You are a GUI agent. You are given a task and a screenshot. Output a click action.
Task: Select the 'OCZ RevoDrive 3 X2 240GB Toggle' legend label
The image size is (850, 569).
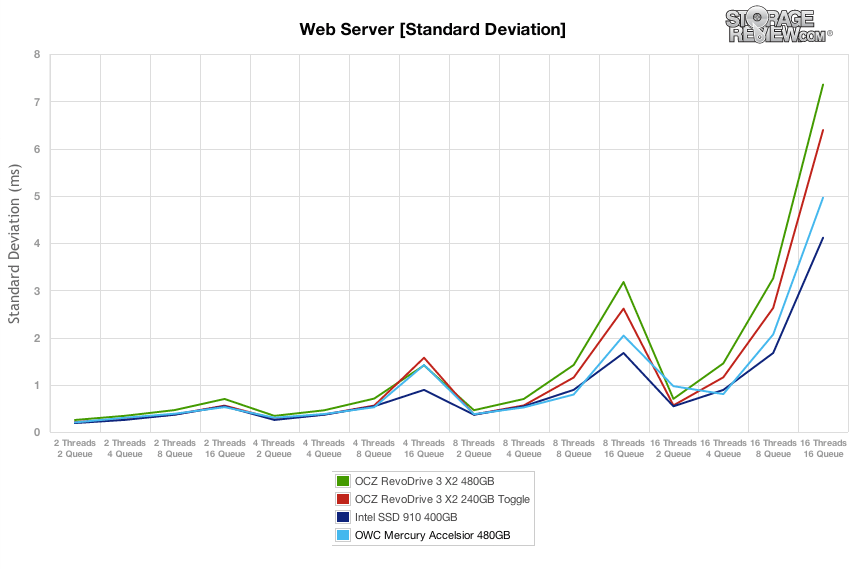[x=442, y=499]
